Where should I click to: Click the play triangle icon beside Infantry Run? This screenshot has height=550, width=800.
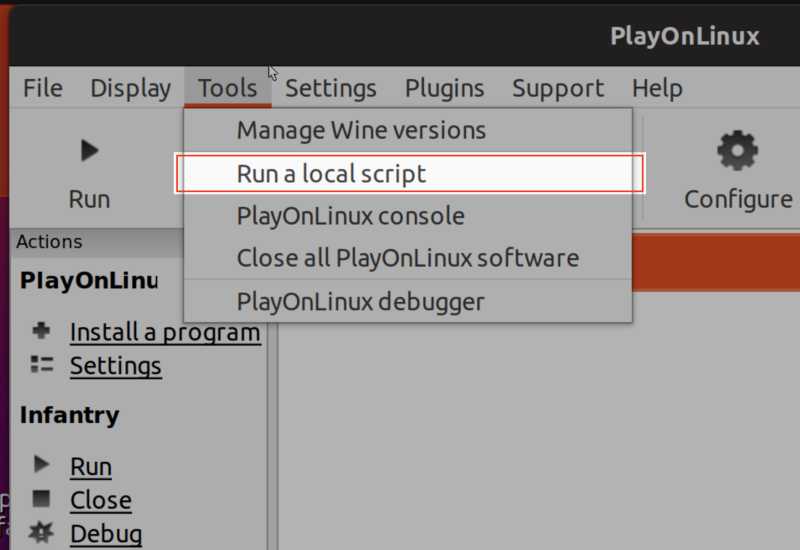[41, 464]
